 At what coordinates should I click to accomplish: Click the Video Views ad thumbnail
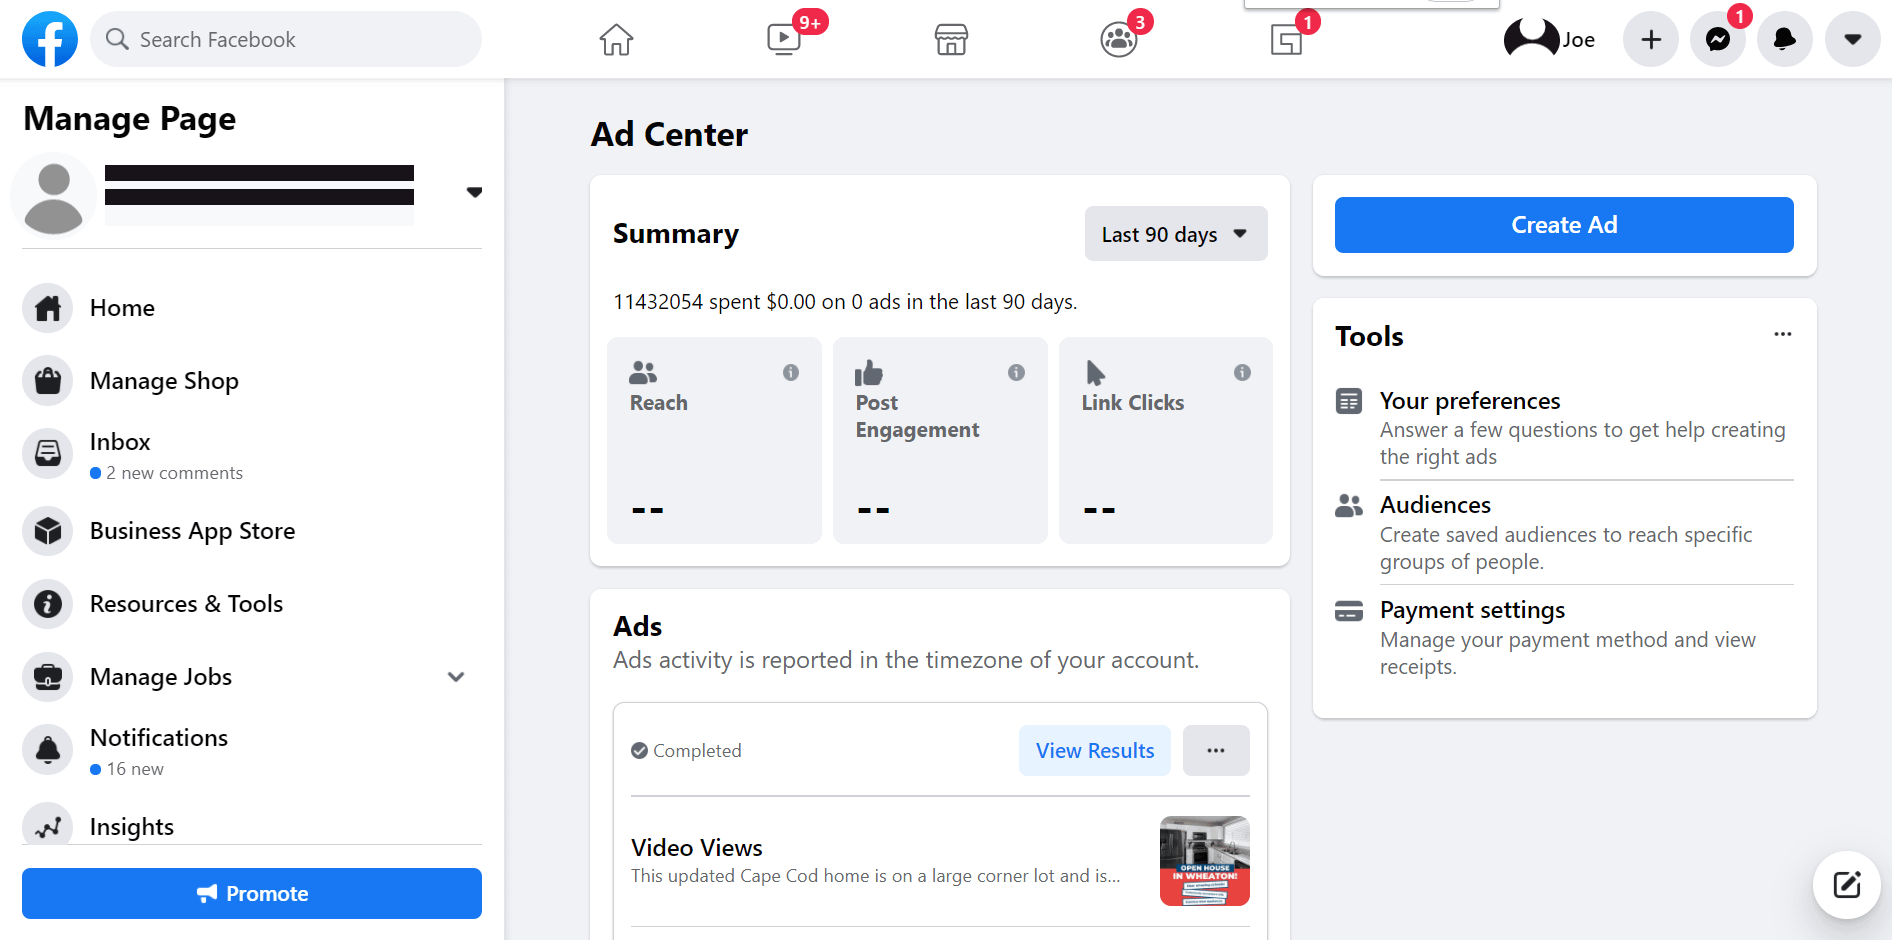(x=1204, y=861)
